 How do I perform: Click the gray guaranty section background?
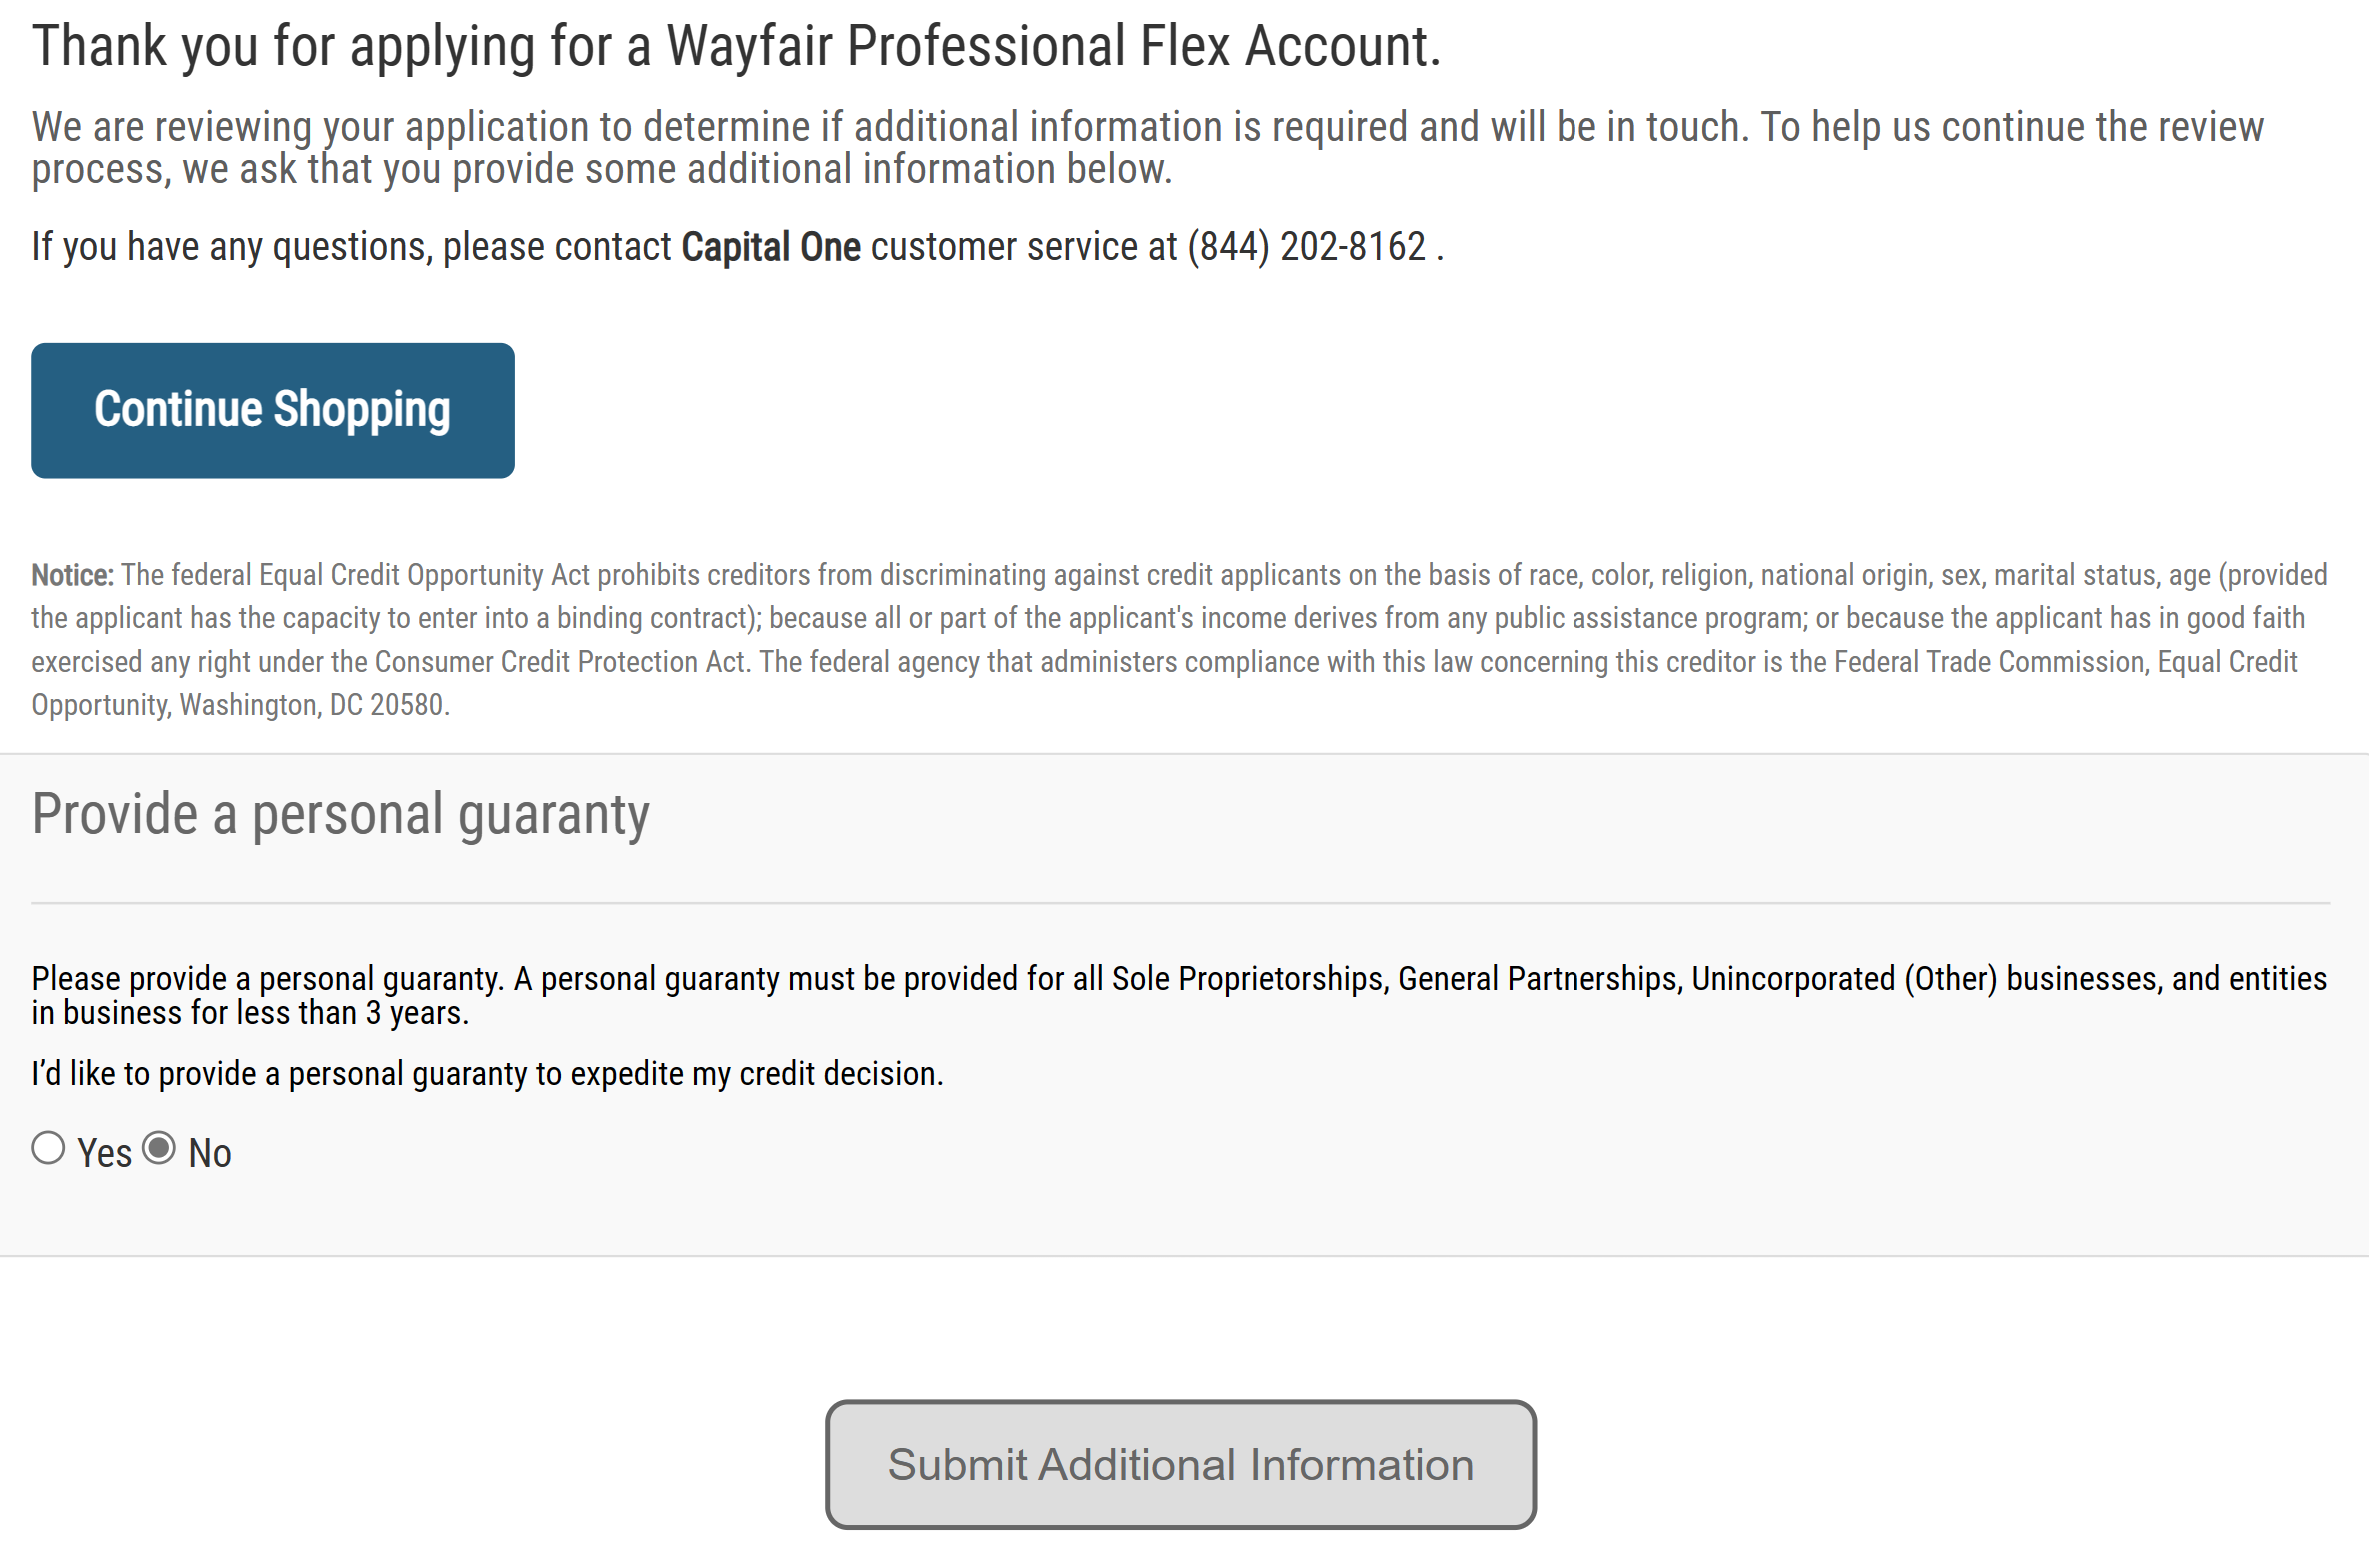[x=1800, y=1200]
